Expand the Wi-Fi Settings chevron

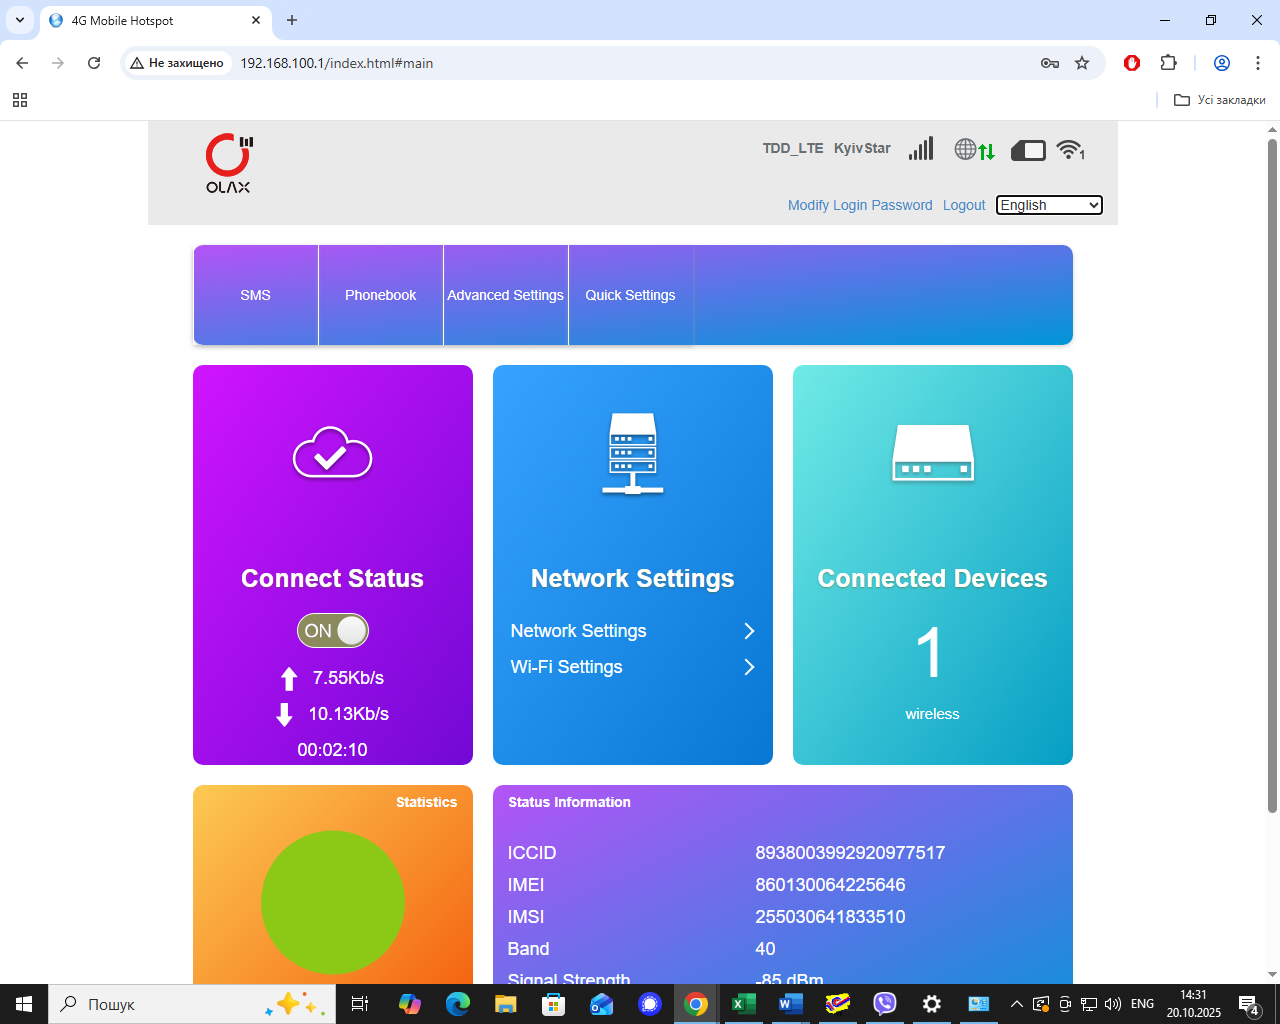[749, 667]
